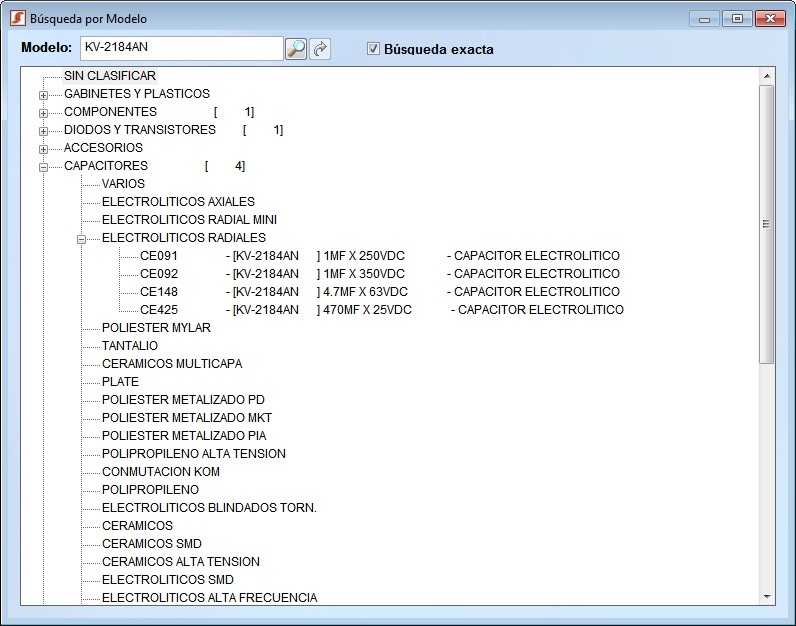Select CONMUTACION KOM item
The image size is (796, 626).
(161, 472)
